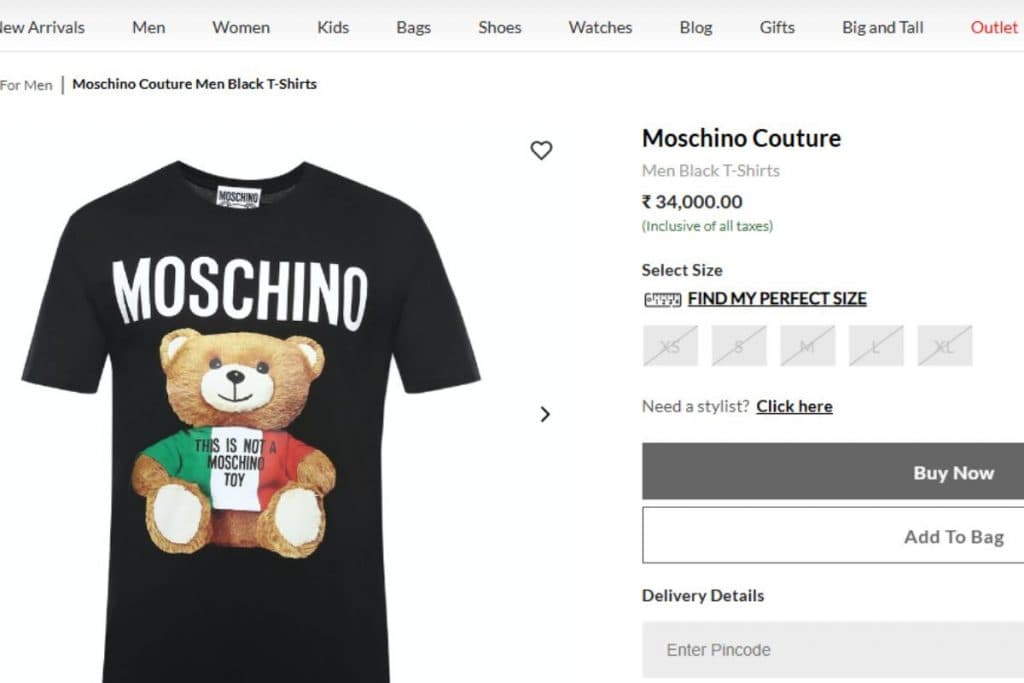Open the Women category menu

point(241,27)
